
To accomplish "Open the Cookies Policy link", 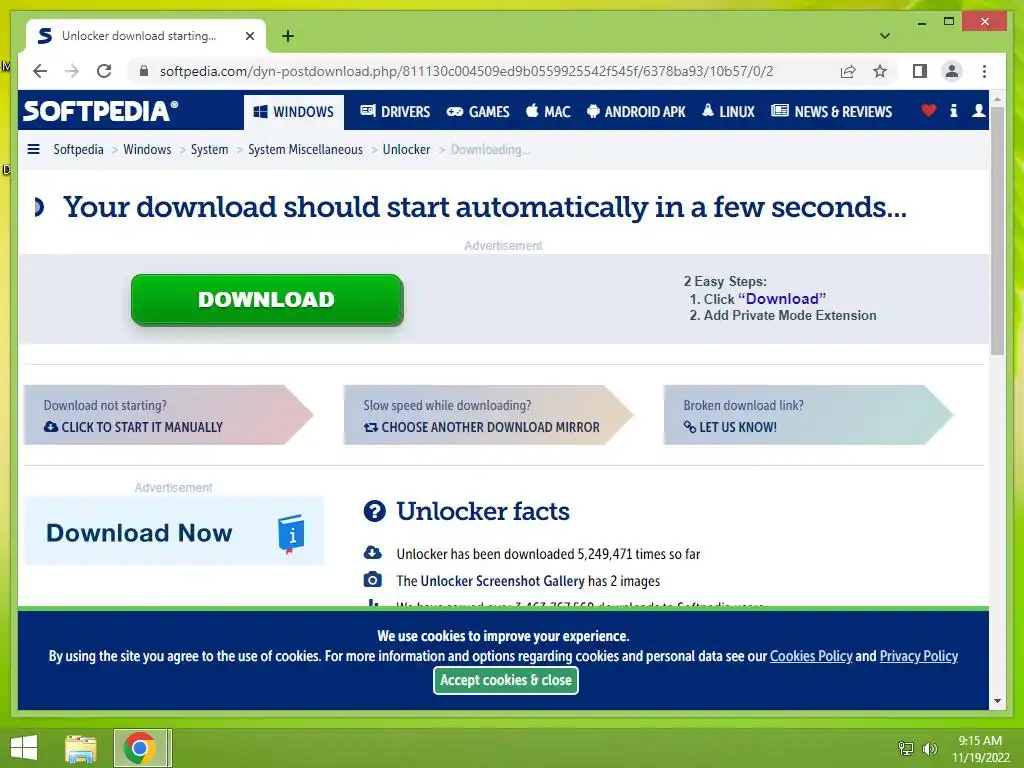I will coord(811,656).
